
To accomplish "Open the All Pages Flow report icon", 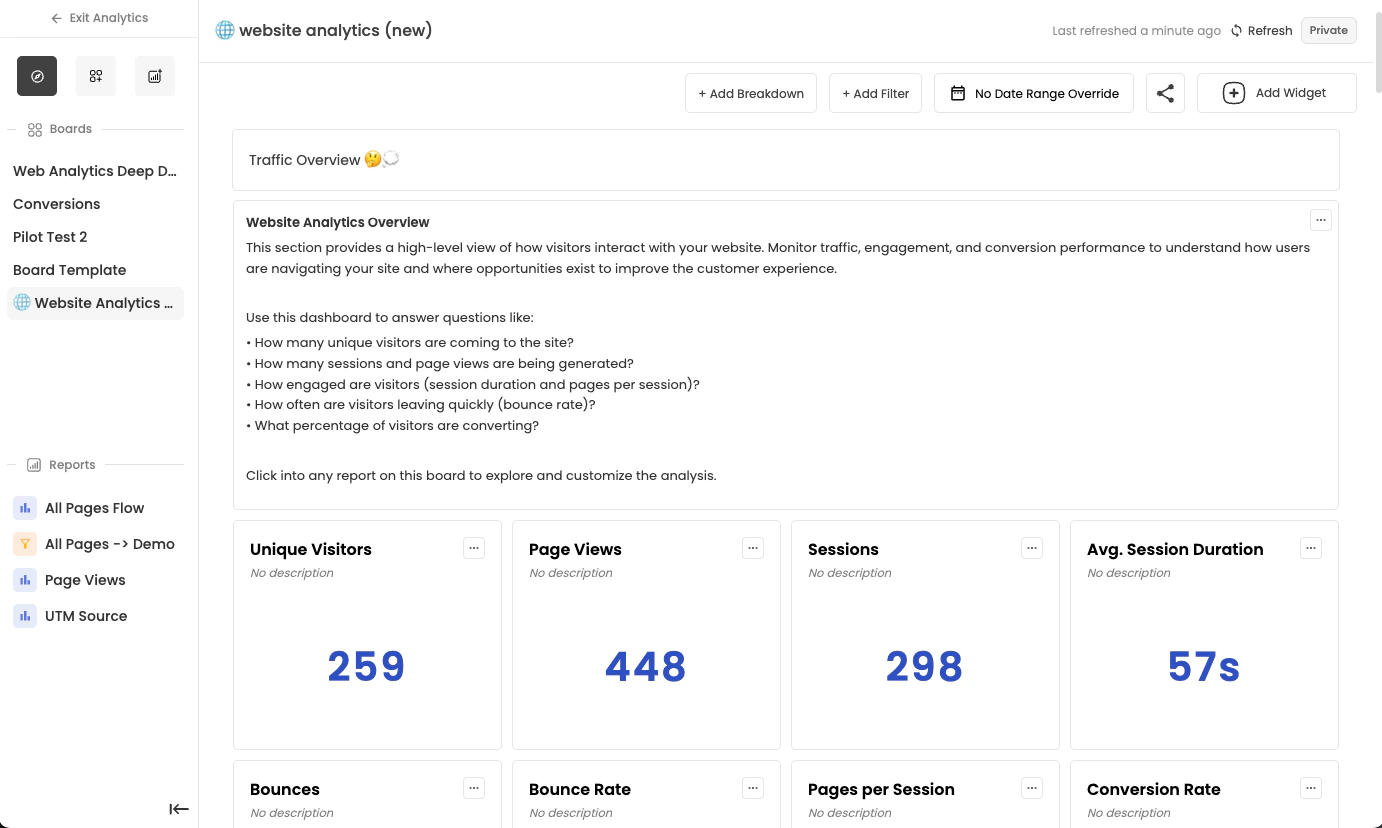I will point(25,508).
